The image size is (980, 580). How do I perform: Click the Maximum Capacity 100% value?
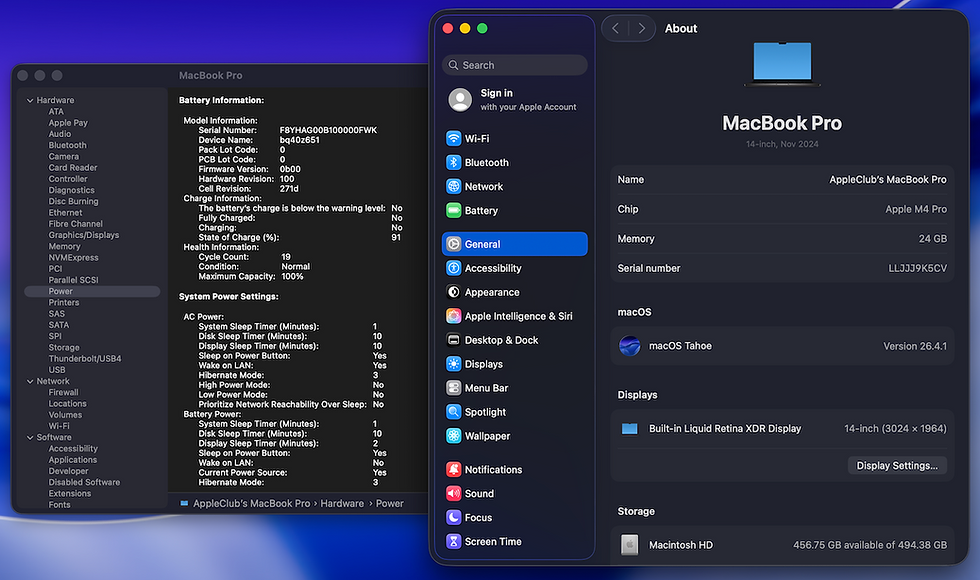292,276
